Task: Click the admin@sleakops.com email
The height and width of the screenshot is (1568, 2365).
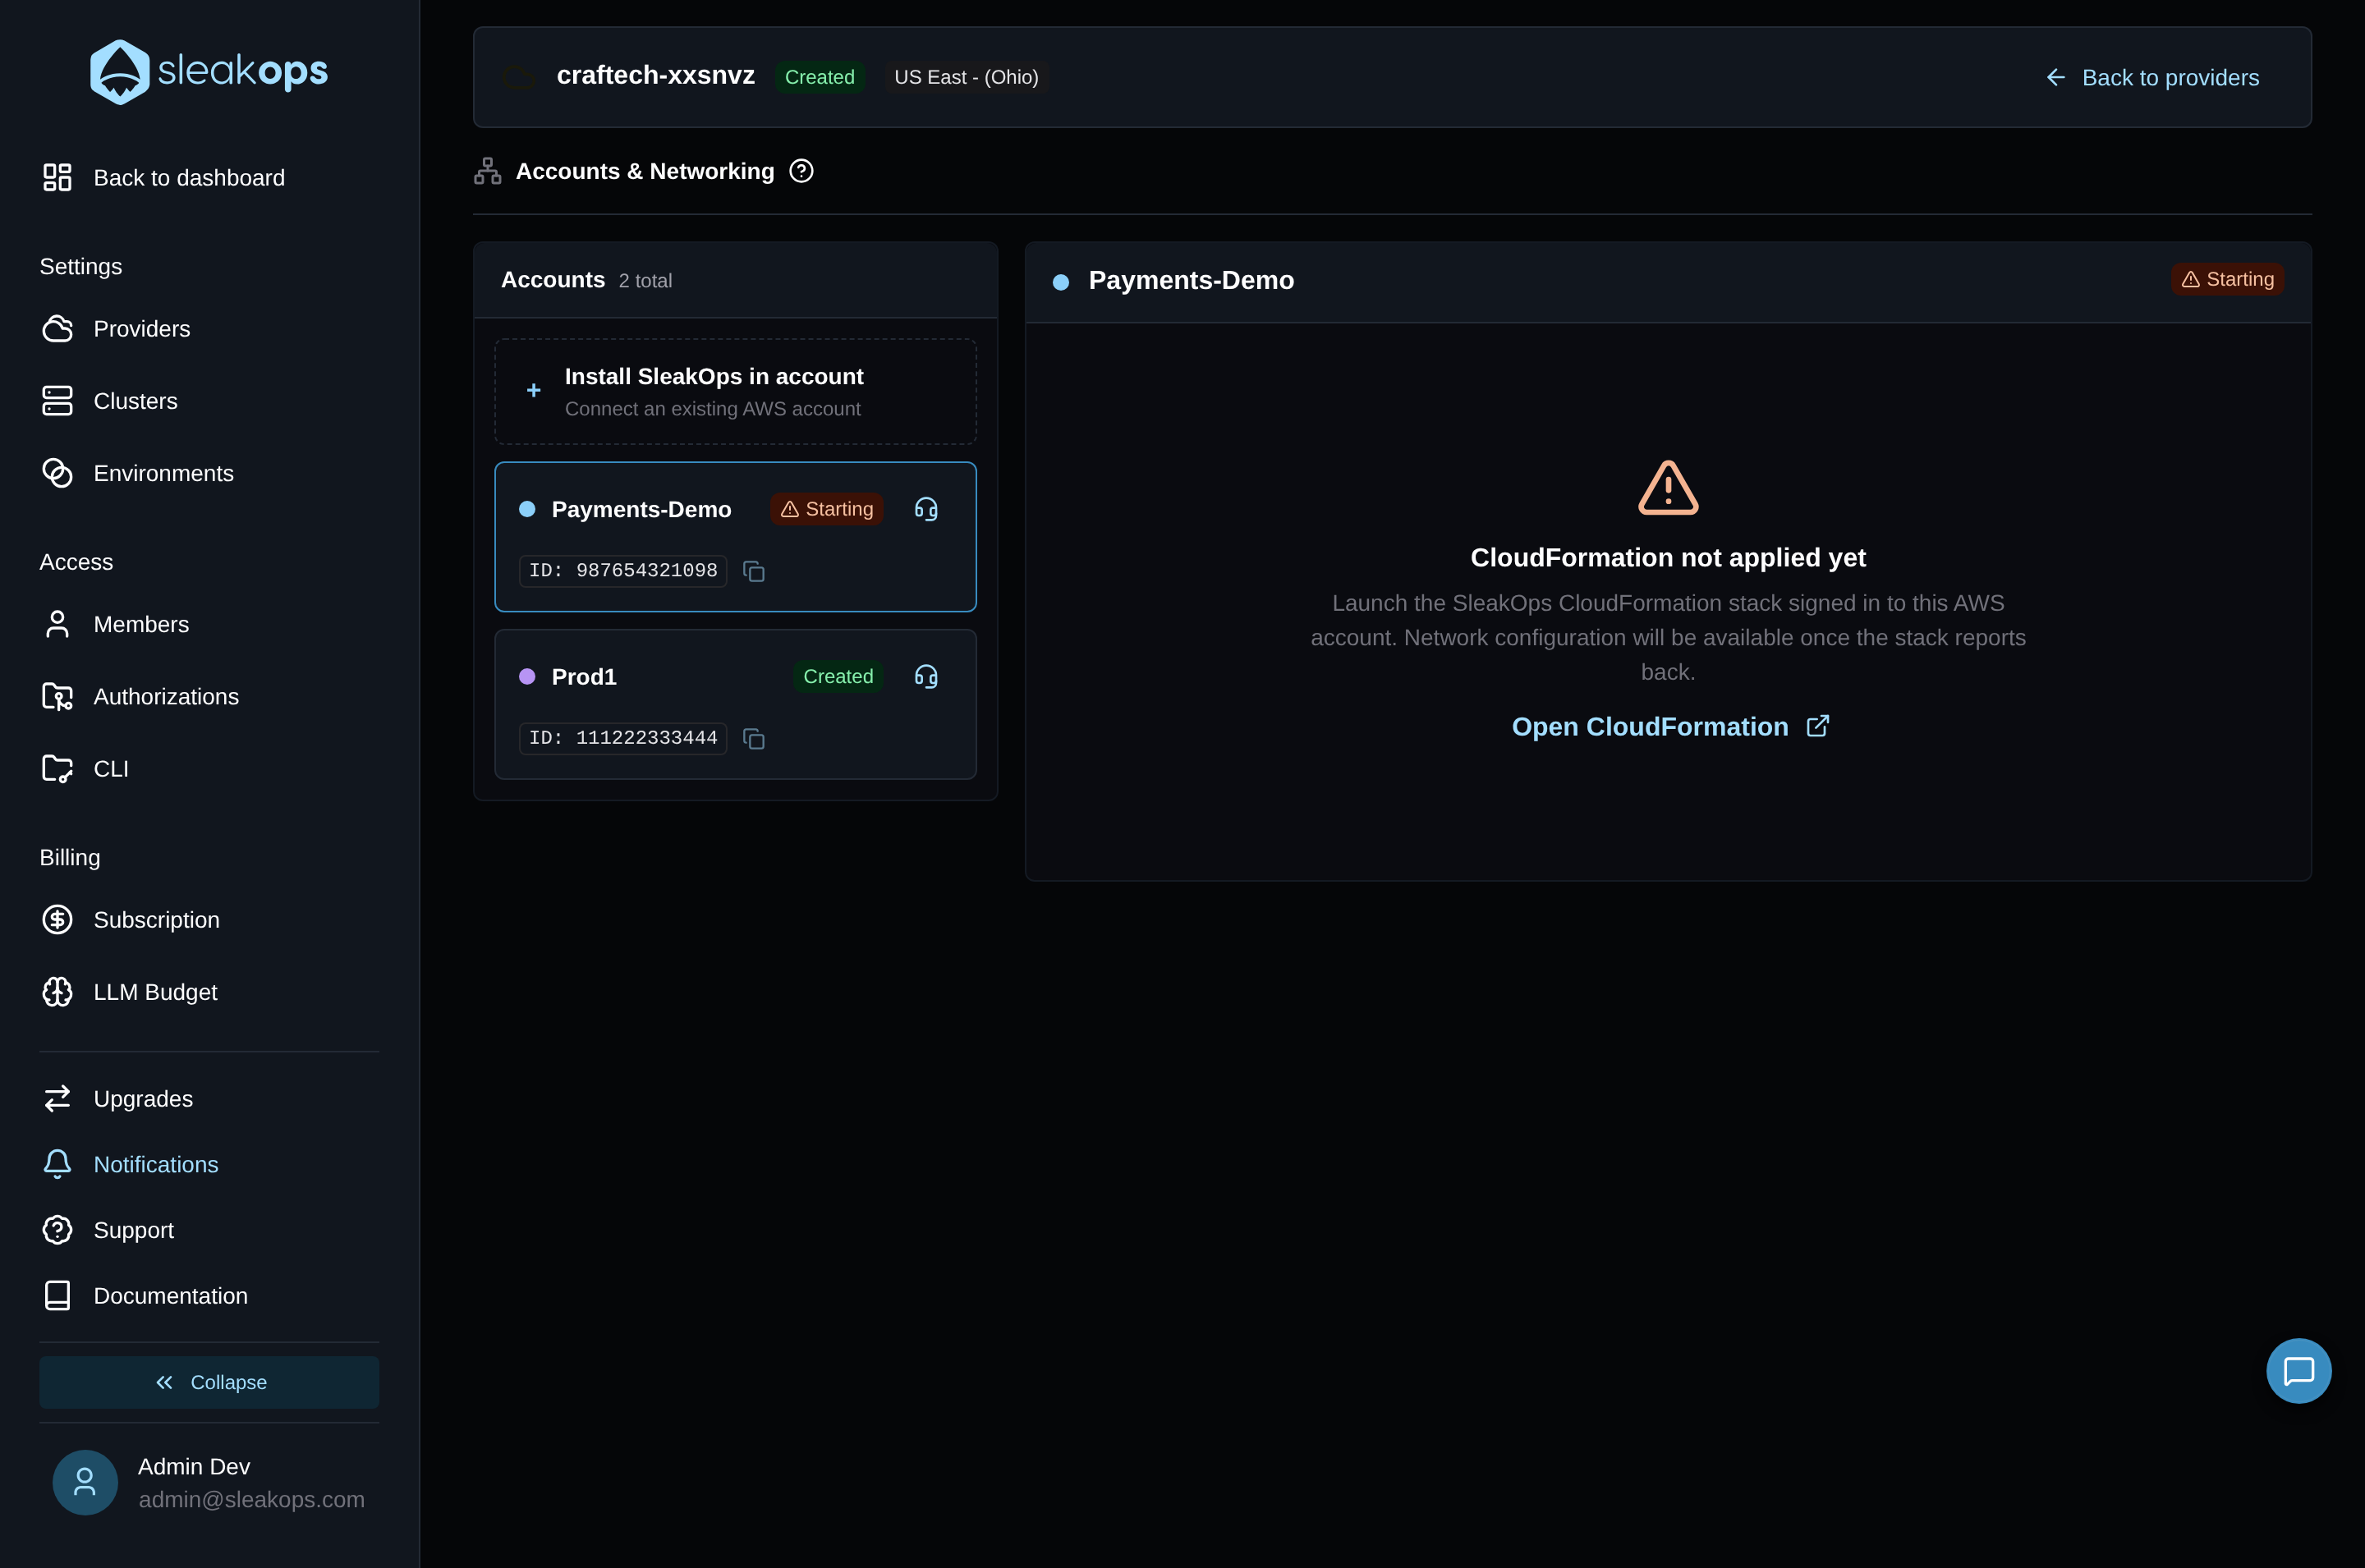Action: click(251, 1499)
